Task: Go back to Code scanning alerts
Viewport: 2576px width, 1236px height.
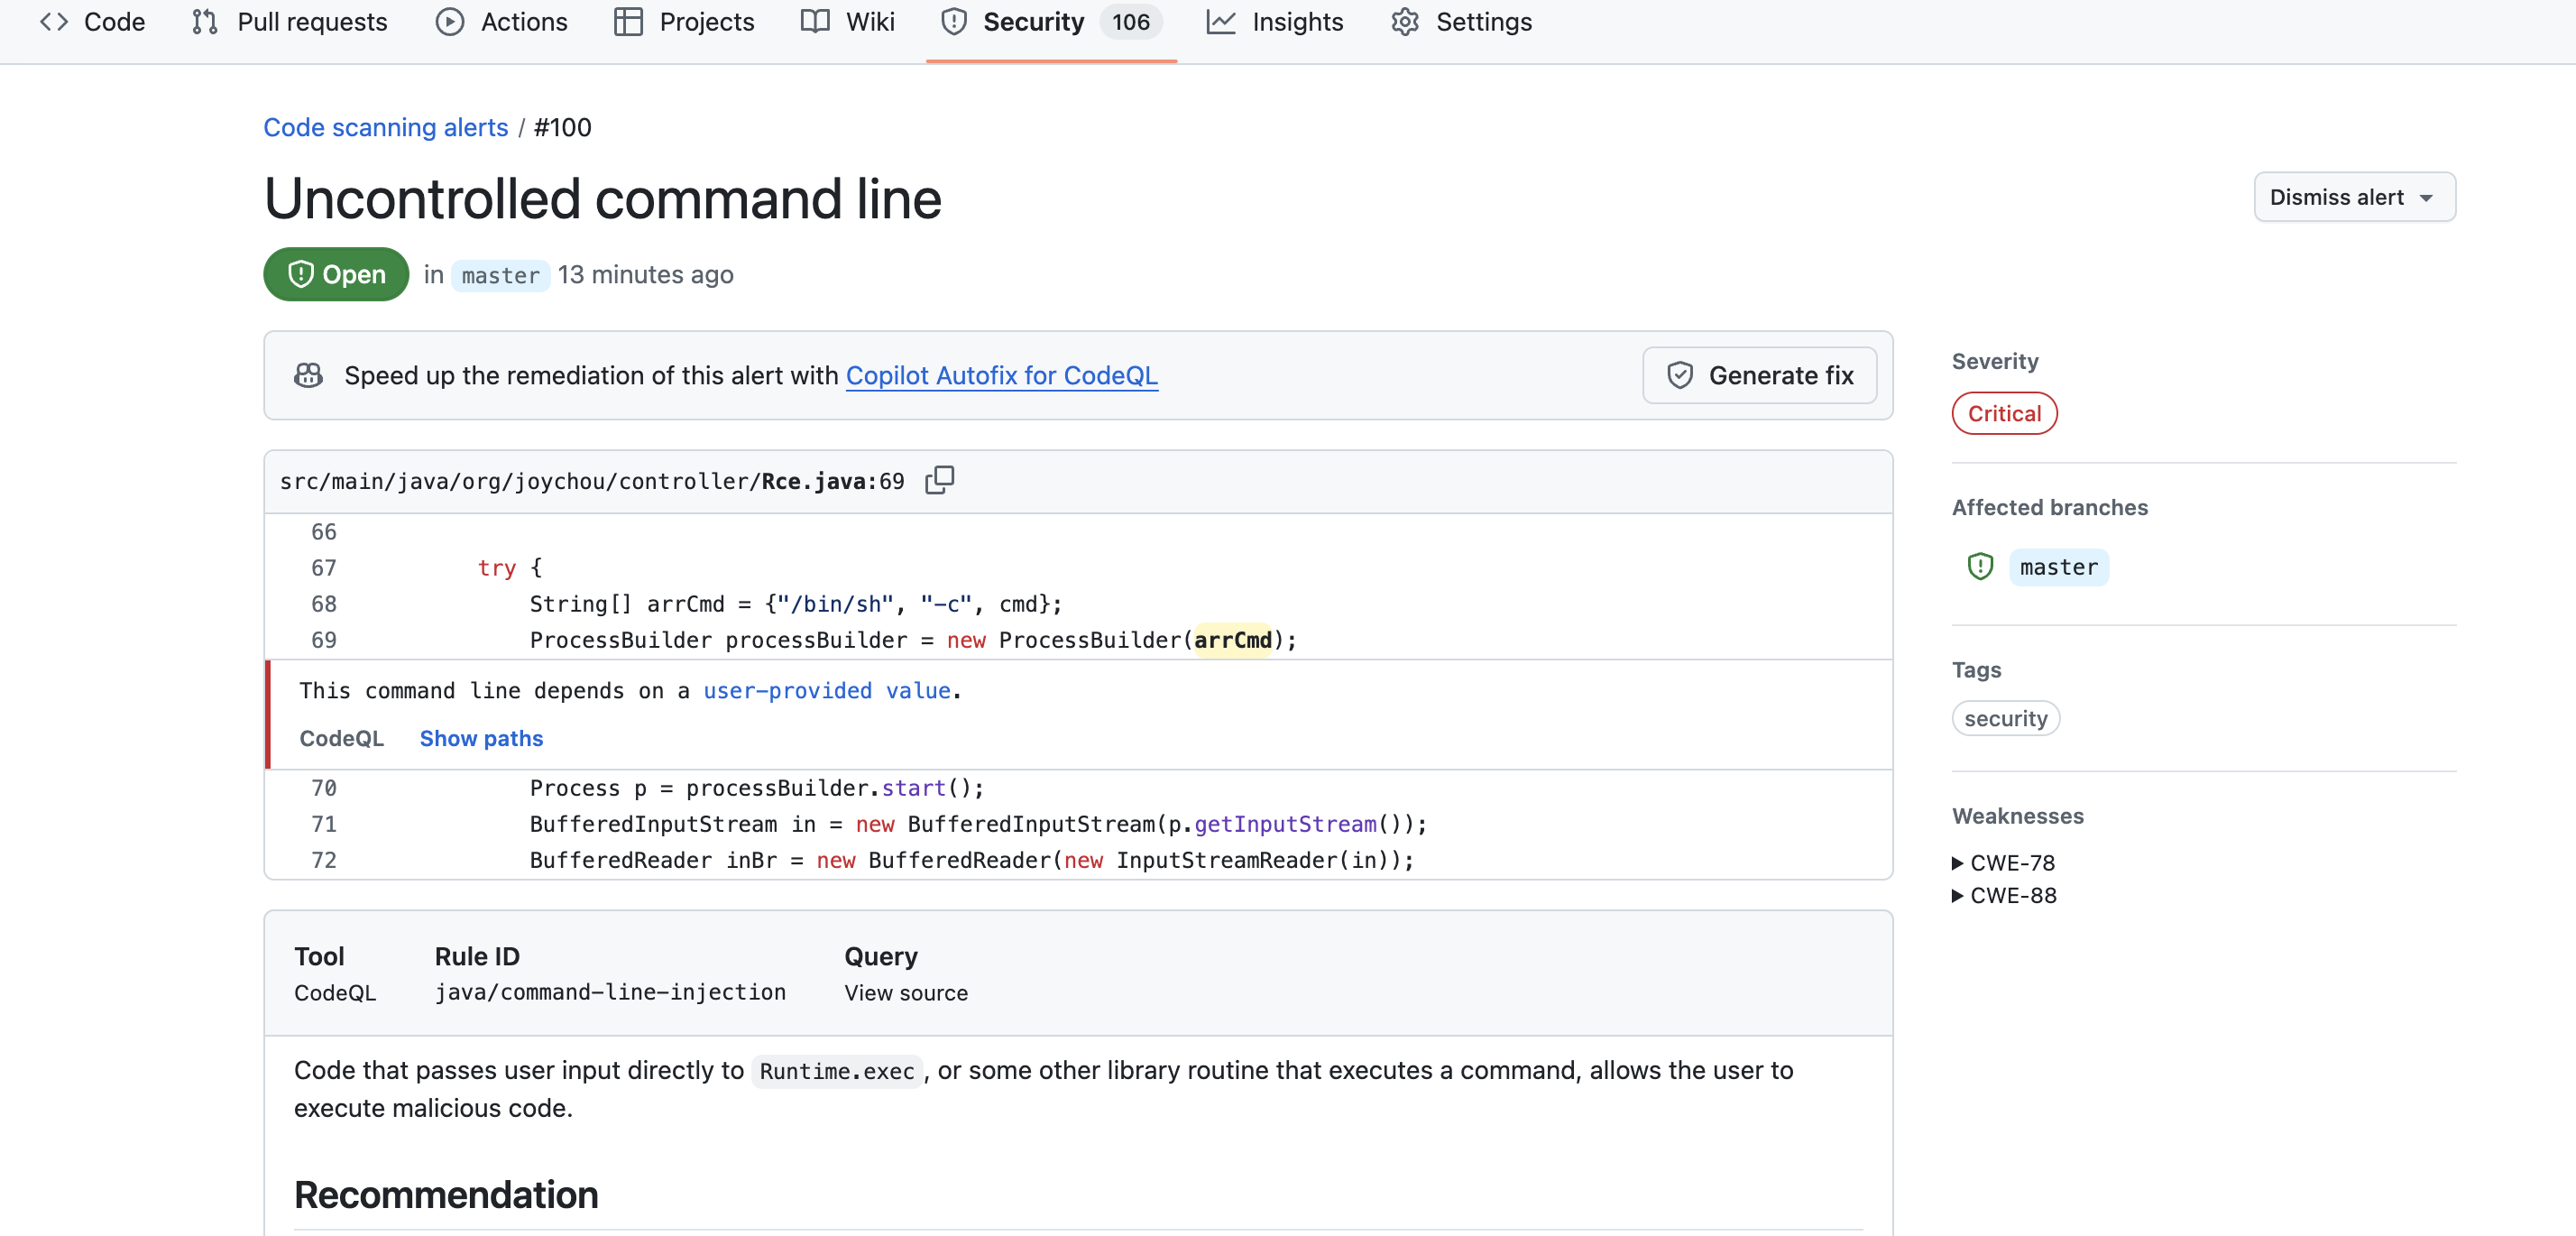Action: click(x=385, y=127)
